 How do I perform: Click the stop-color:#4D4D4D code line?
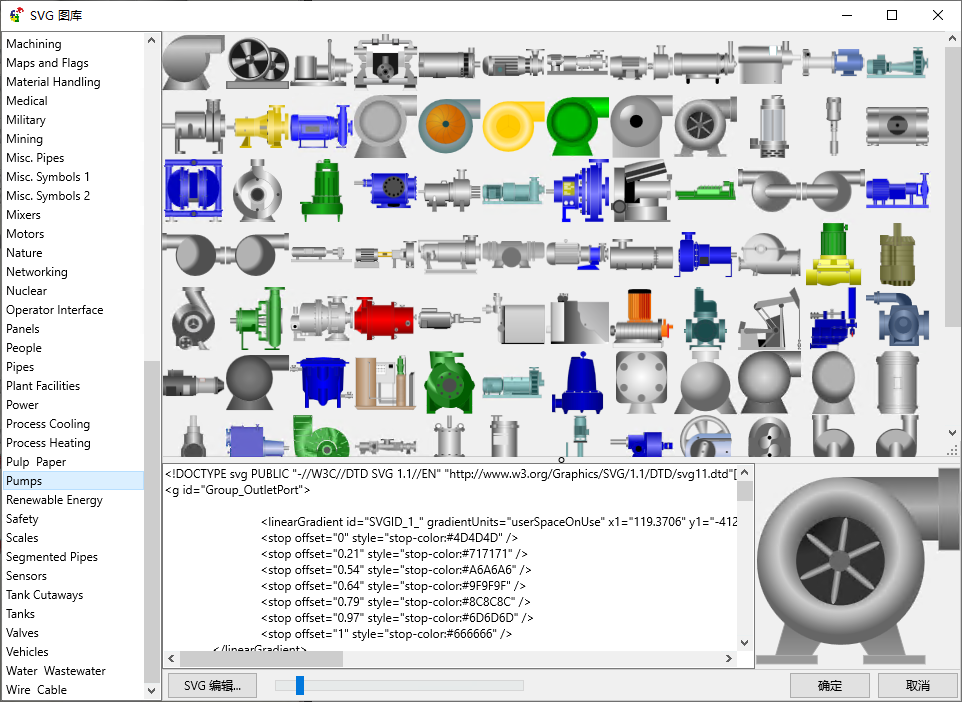[x=390, y=538]
